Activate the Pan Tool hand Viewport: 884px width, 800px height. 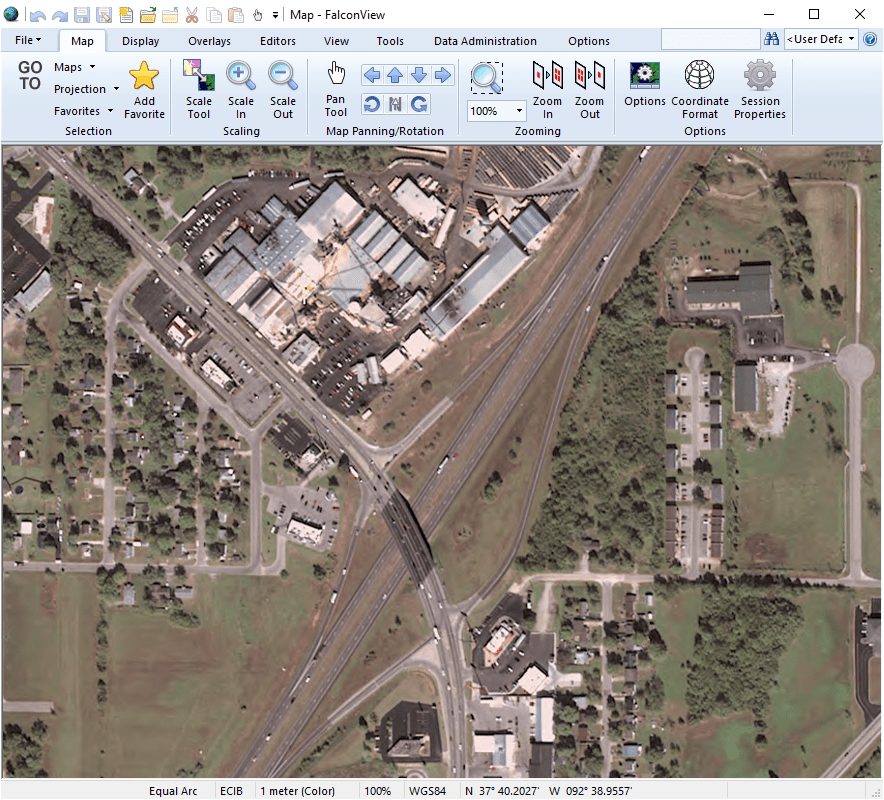point(335,90)
